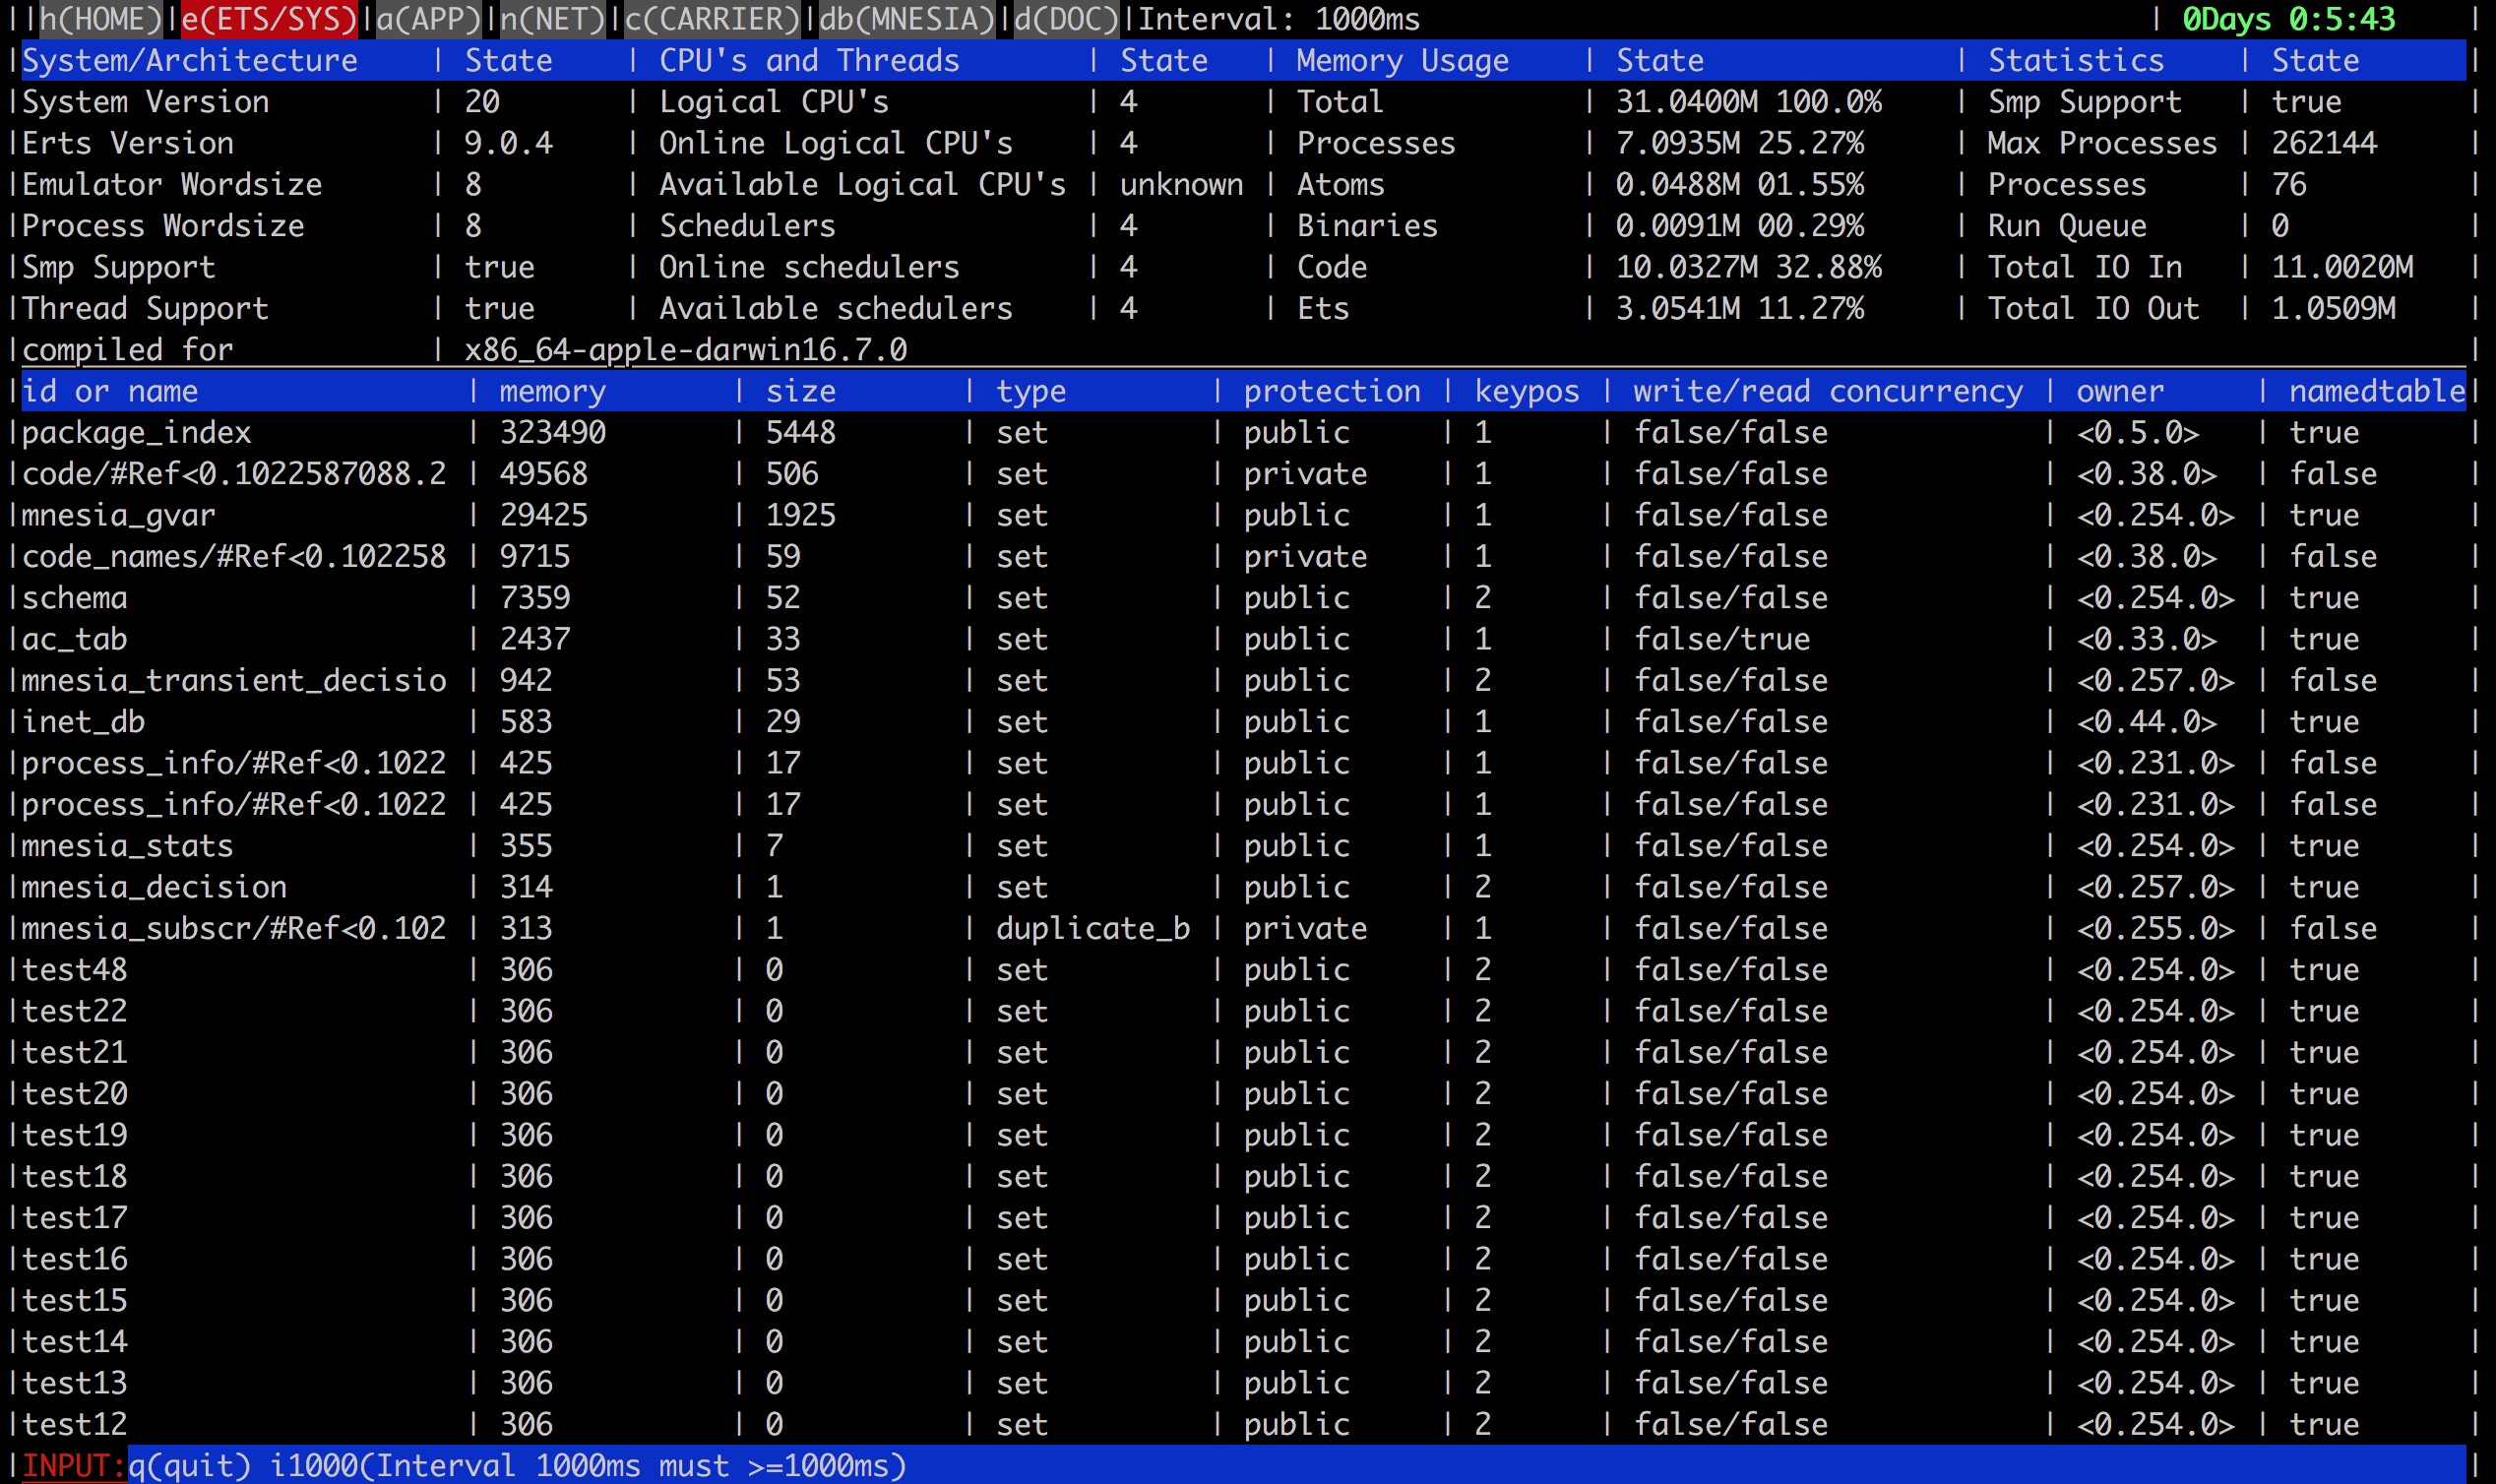2496x1484 pixels.
Task: Open the c(CARRIER) tab
Action: click(x=711, y=19)
